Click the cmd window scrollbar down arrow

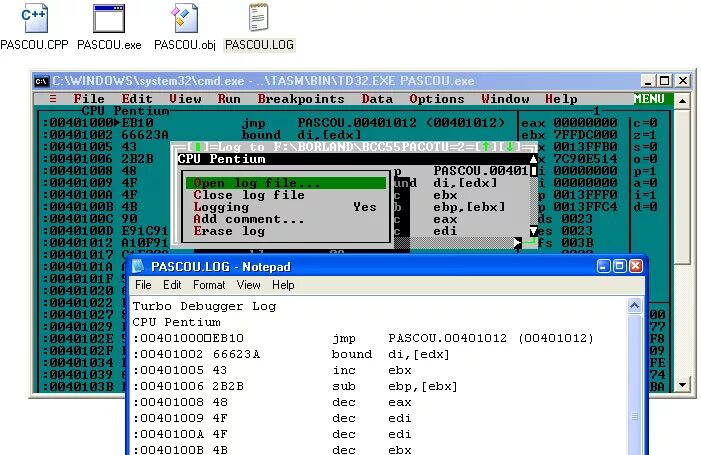[x=682, y=384]
